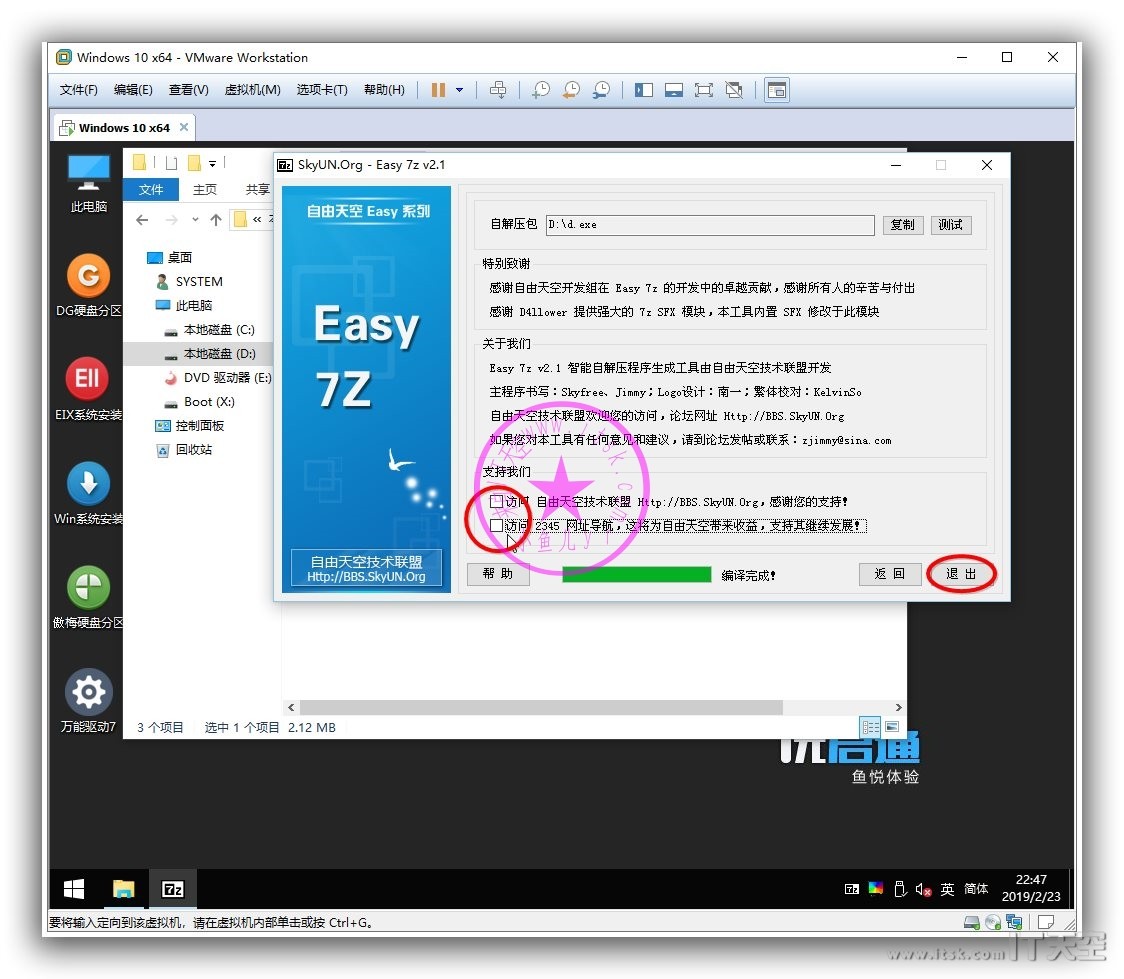Screen dimensions: 1124x979
Task: Open the snapshot manager in VMware toolbar
Action: click(601, 90)
